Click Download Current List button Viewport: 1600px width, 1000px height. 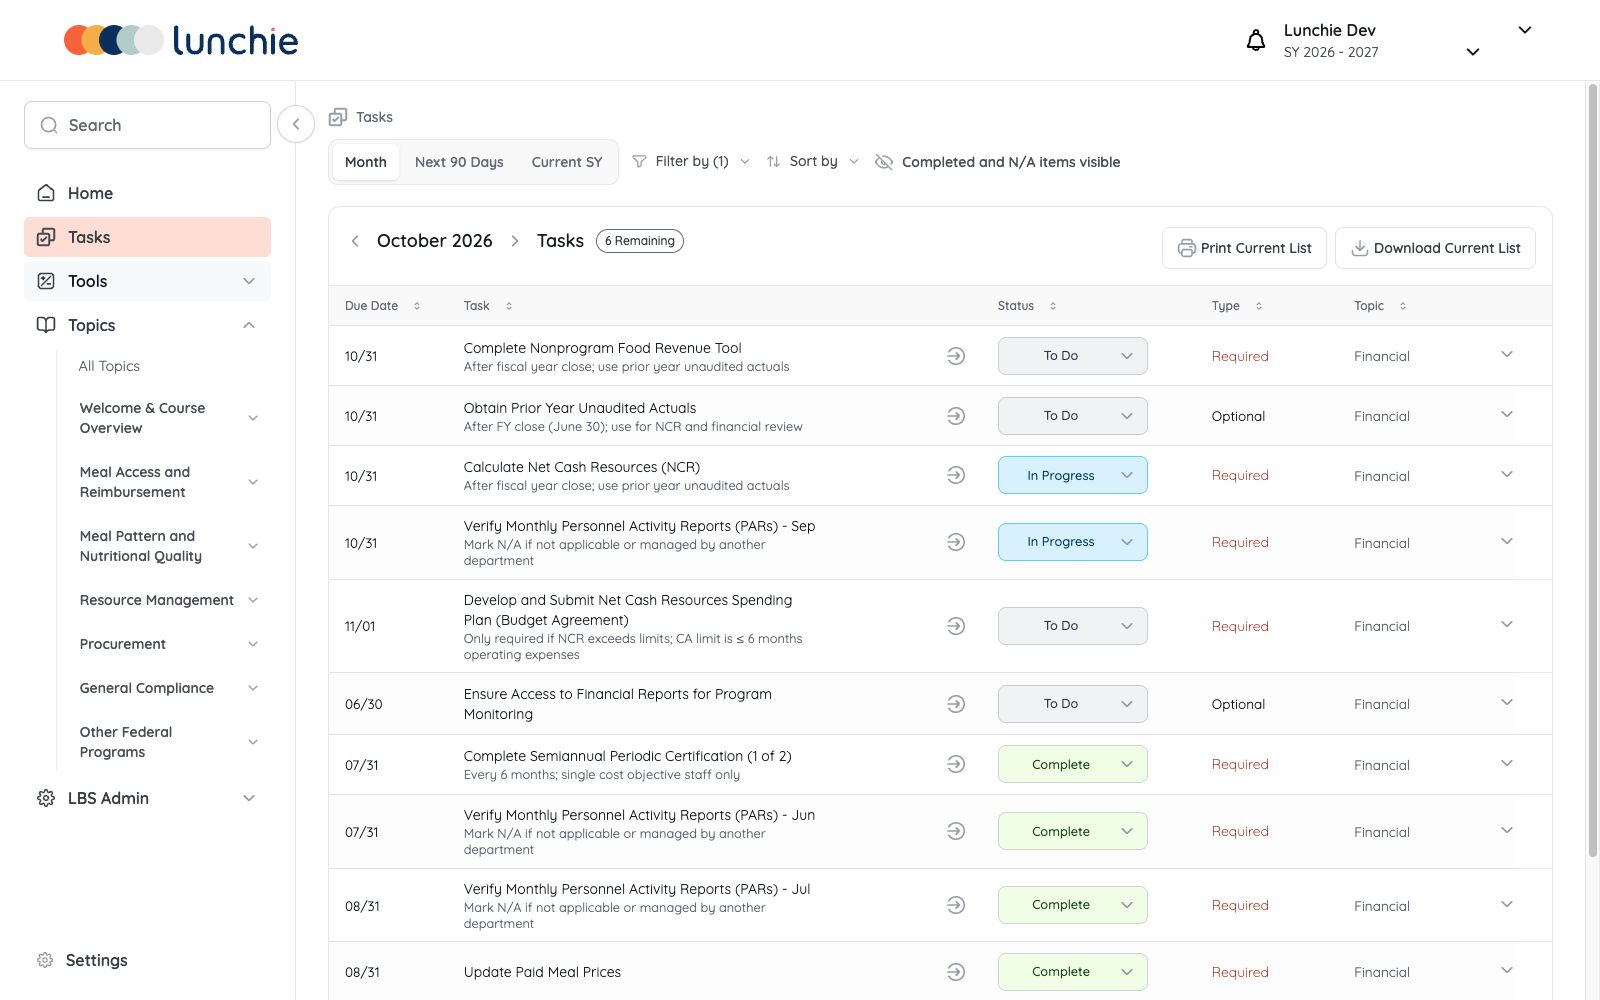1435,248
